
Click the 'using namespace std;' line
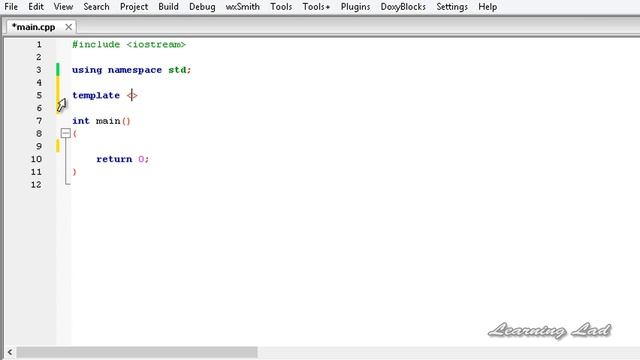131,70
